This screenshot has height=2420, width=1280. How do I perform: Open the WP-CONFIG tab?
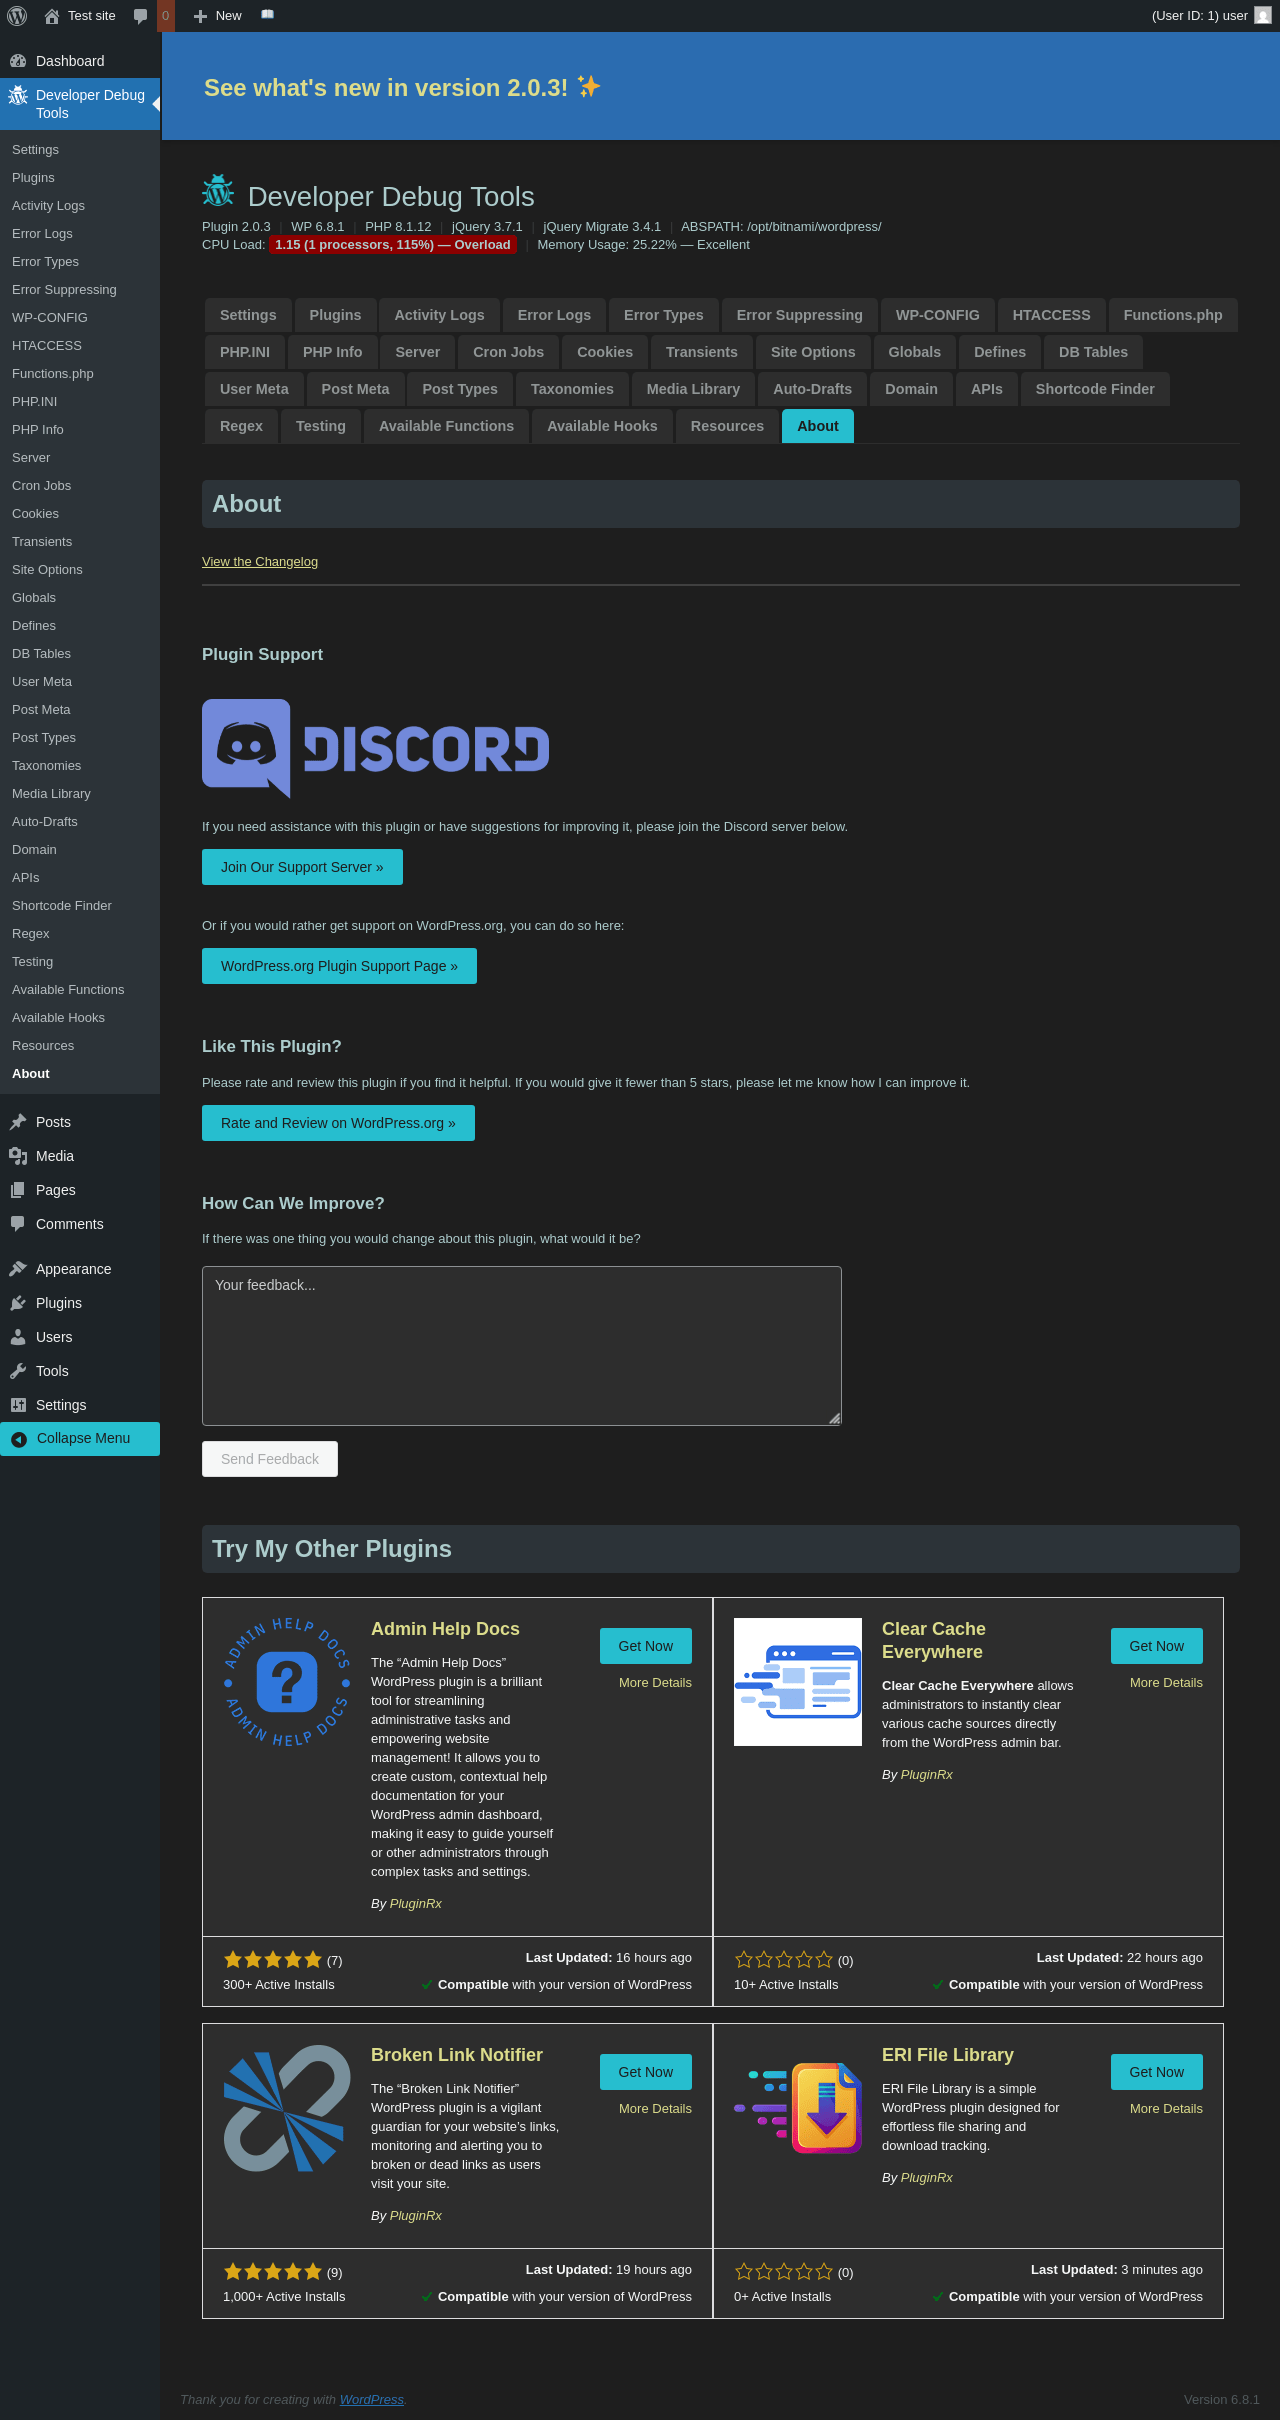click(x=938, y=315)
